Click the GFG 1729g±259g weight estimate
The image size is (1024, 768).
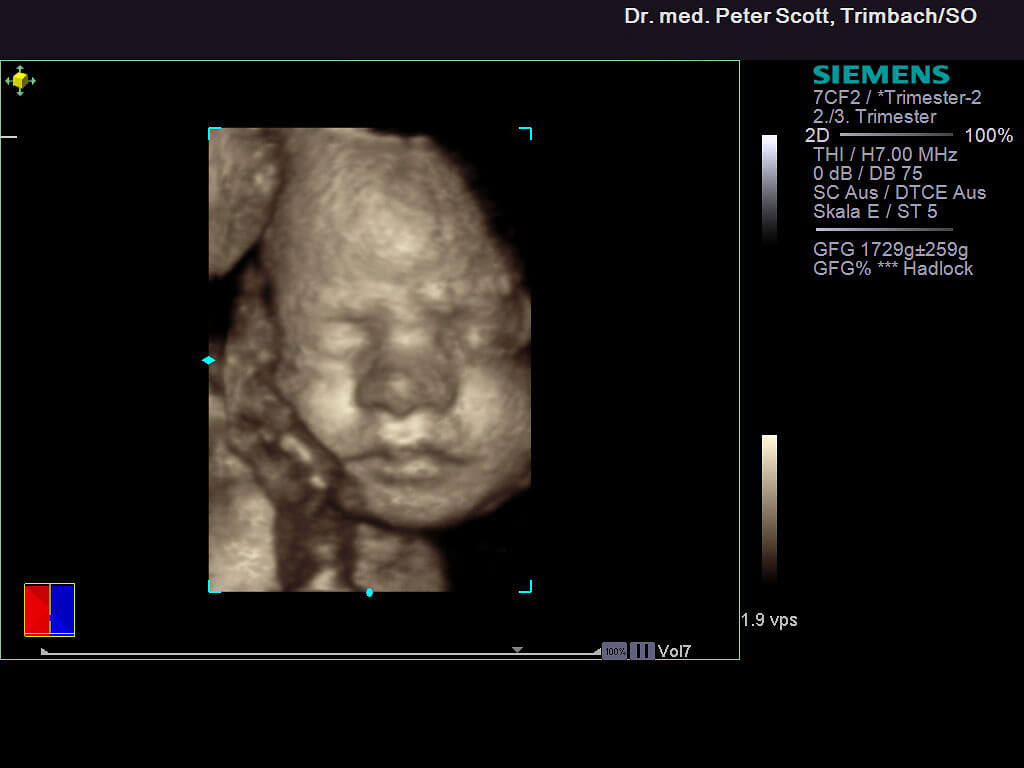point(890,250)
